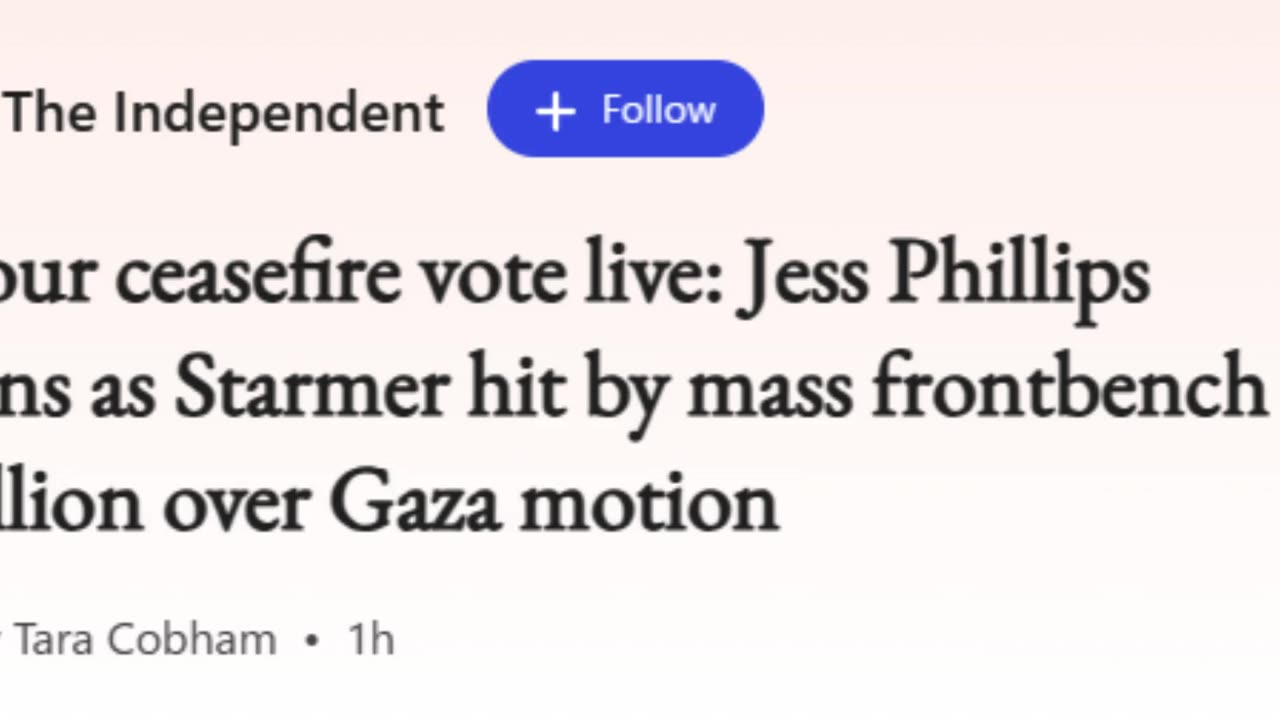Open The Independent publisher page
This screenshot has width=1280, height=720.
225,112
